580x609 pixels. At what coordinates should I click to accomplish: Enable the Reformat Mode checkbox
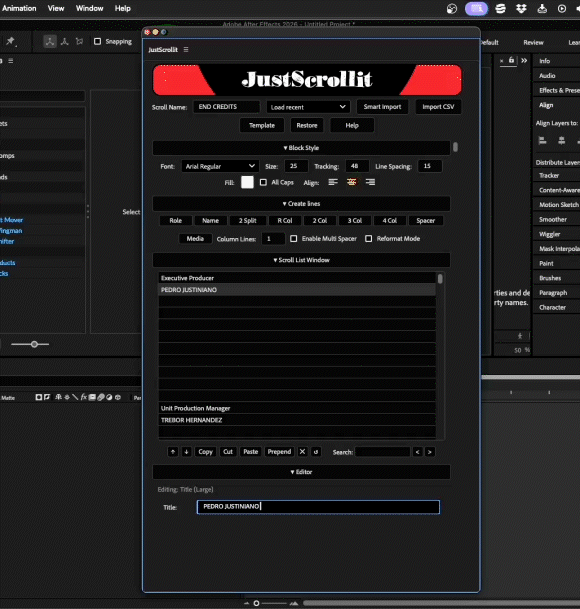click(x=368, y=238)
